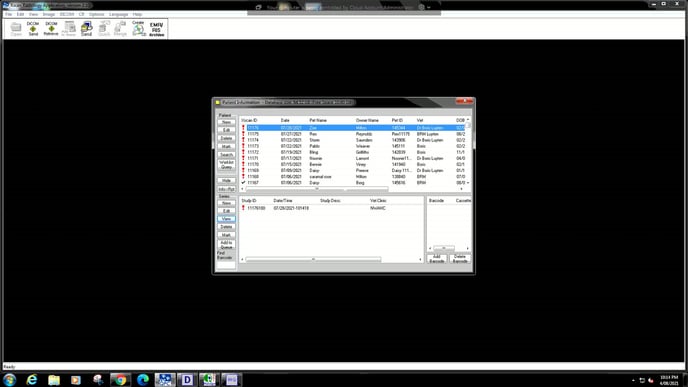Select patient row 11174 Storm
Screen dimensions: 688x387
coord(352,140)
